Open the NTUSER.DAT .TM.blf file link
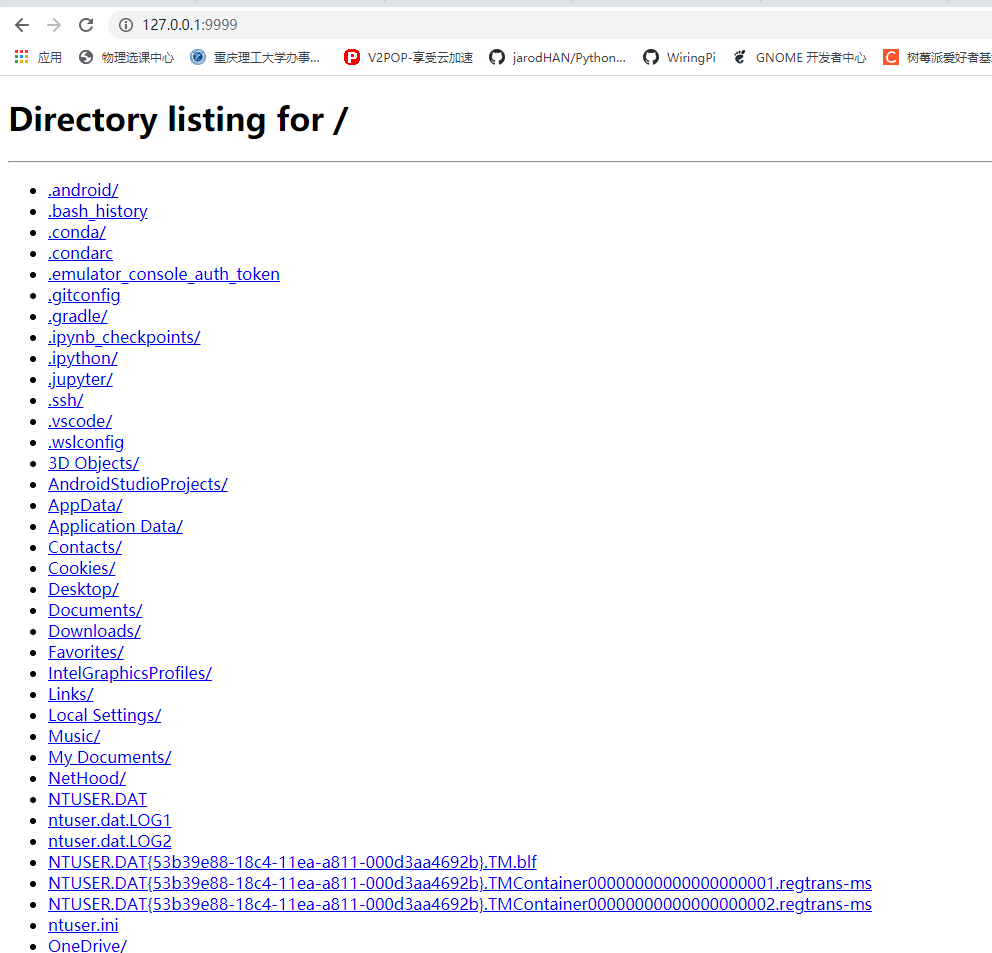Image resolution: width=992 pixels, height=953 pixels. (292, 862)
